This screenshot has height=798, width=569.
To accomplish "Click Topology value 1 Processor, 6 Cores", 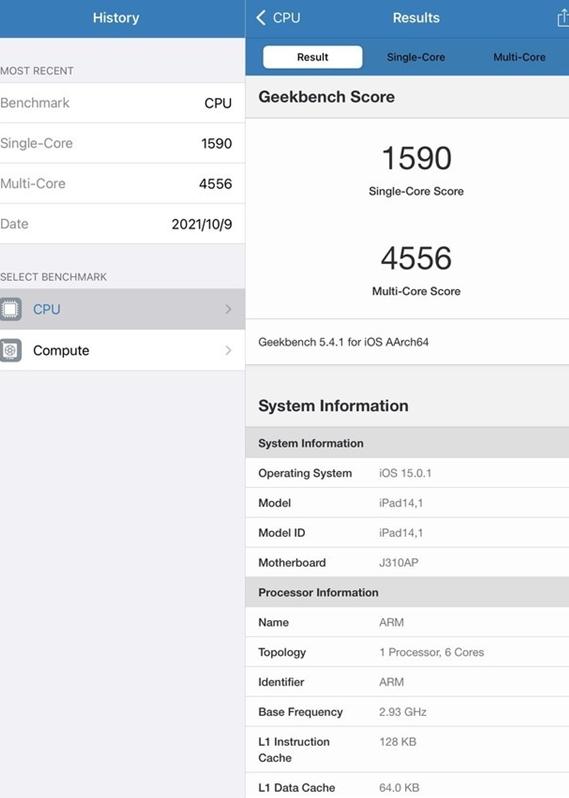I will [432, 652].
